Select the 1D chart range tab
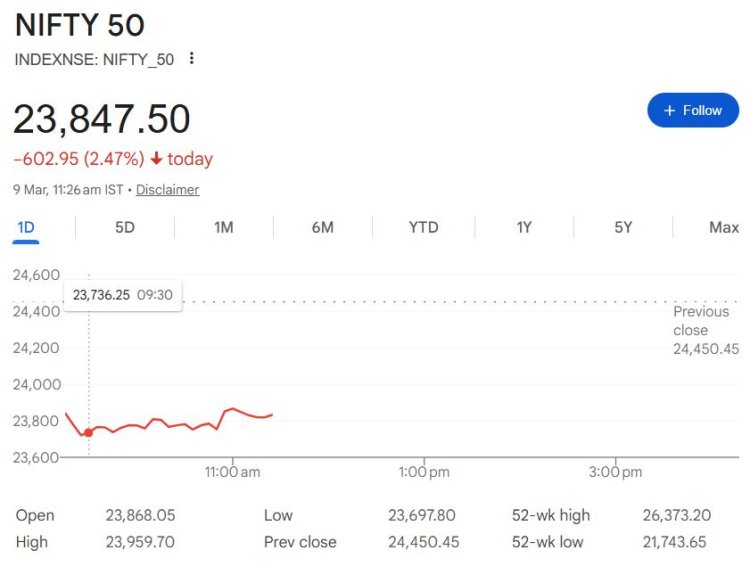 coord(26,228)
